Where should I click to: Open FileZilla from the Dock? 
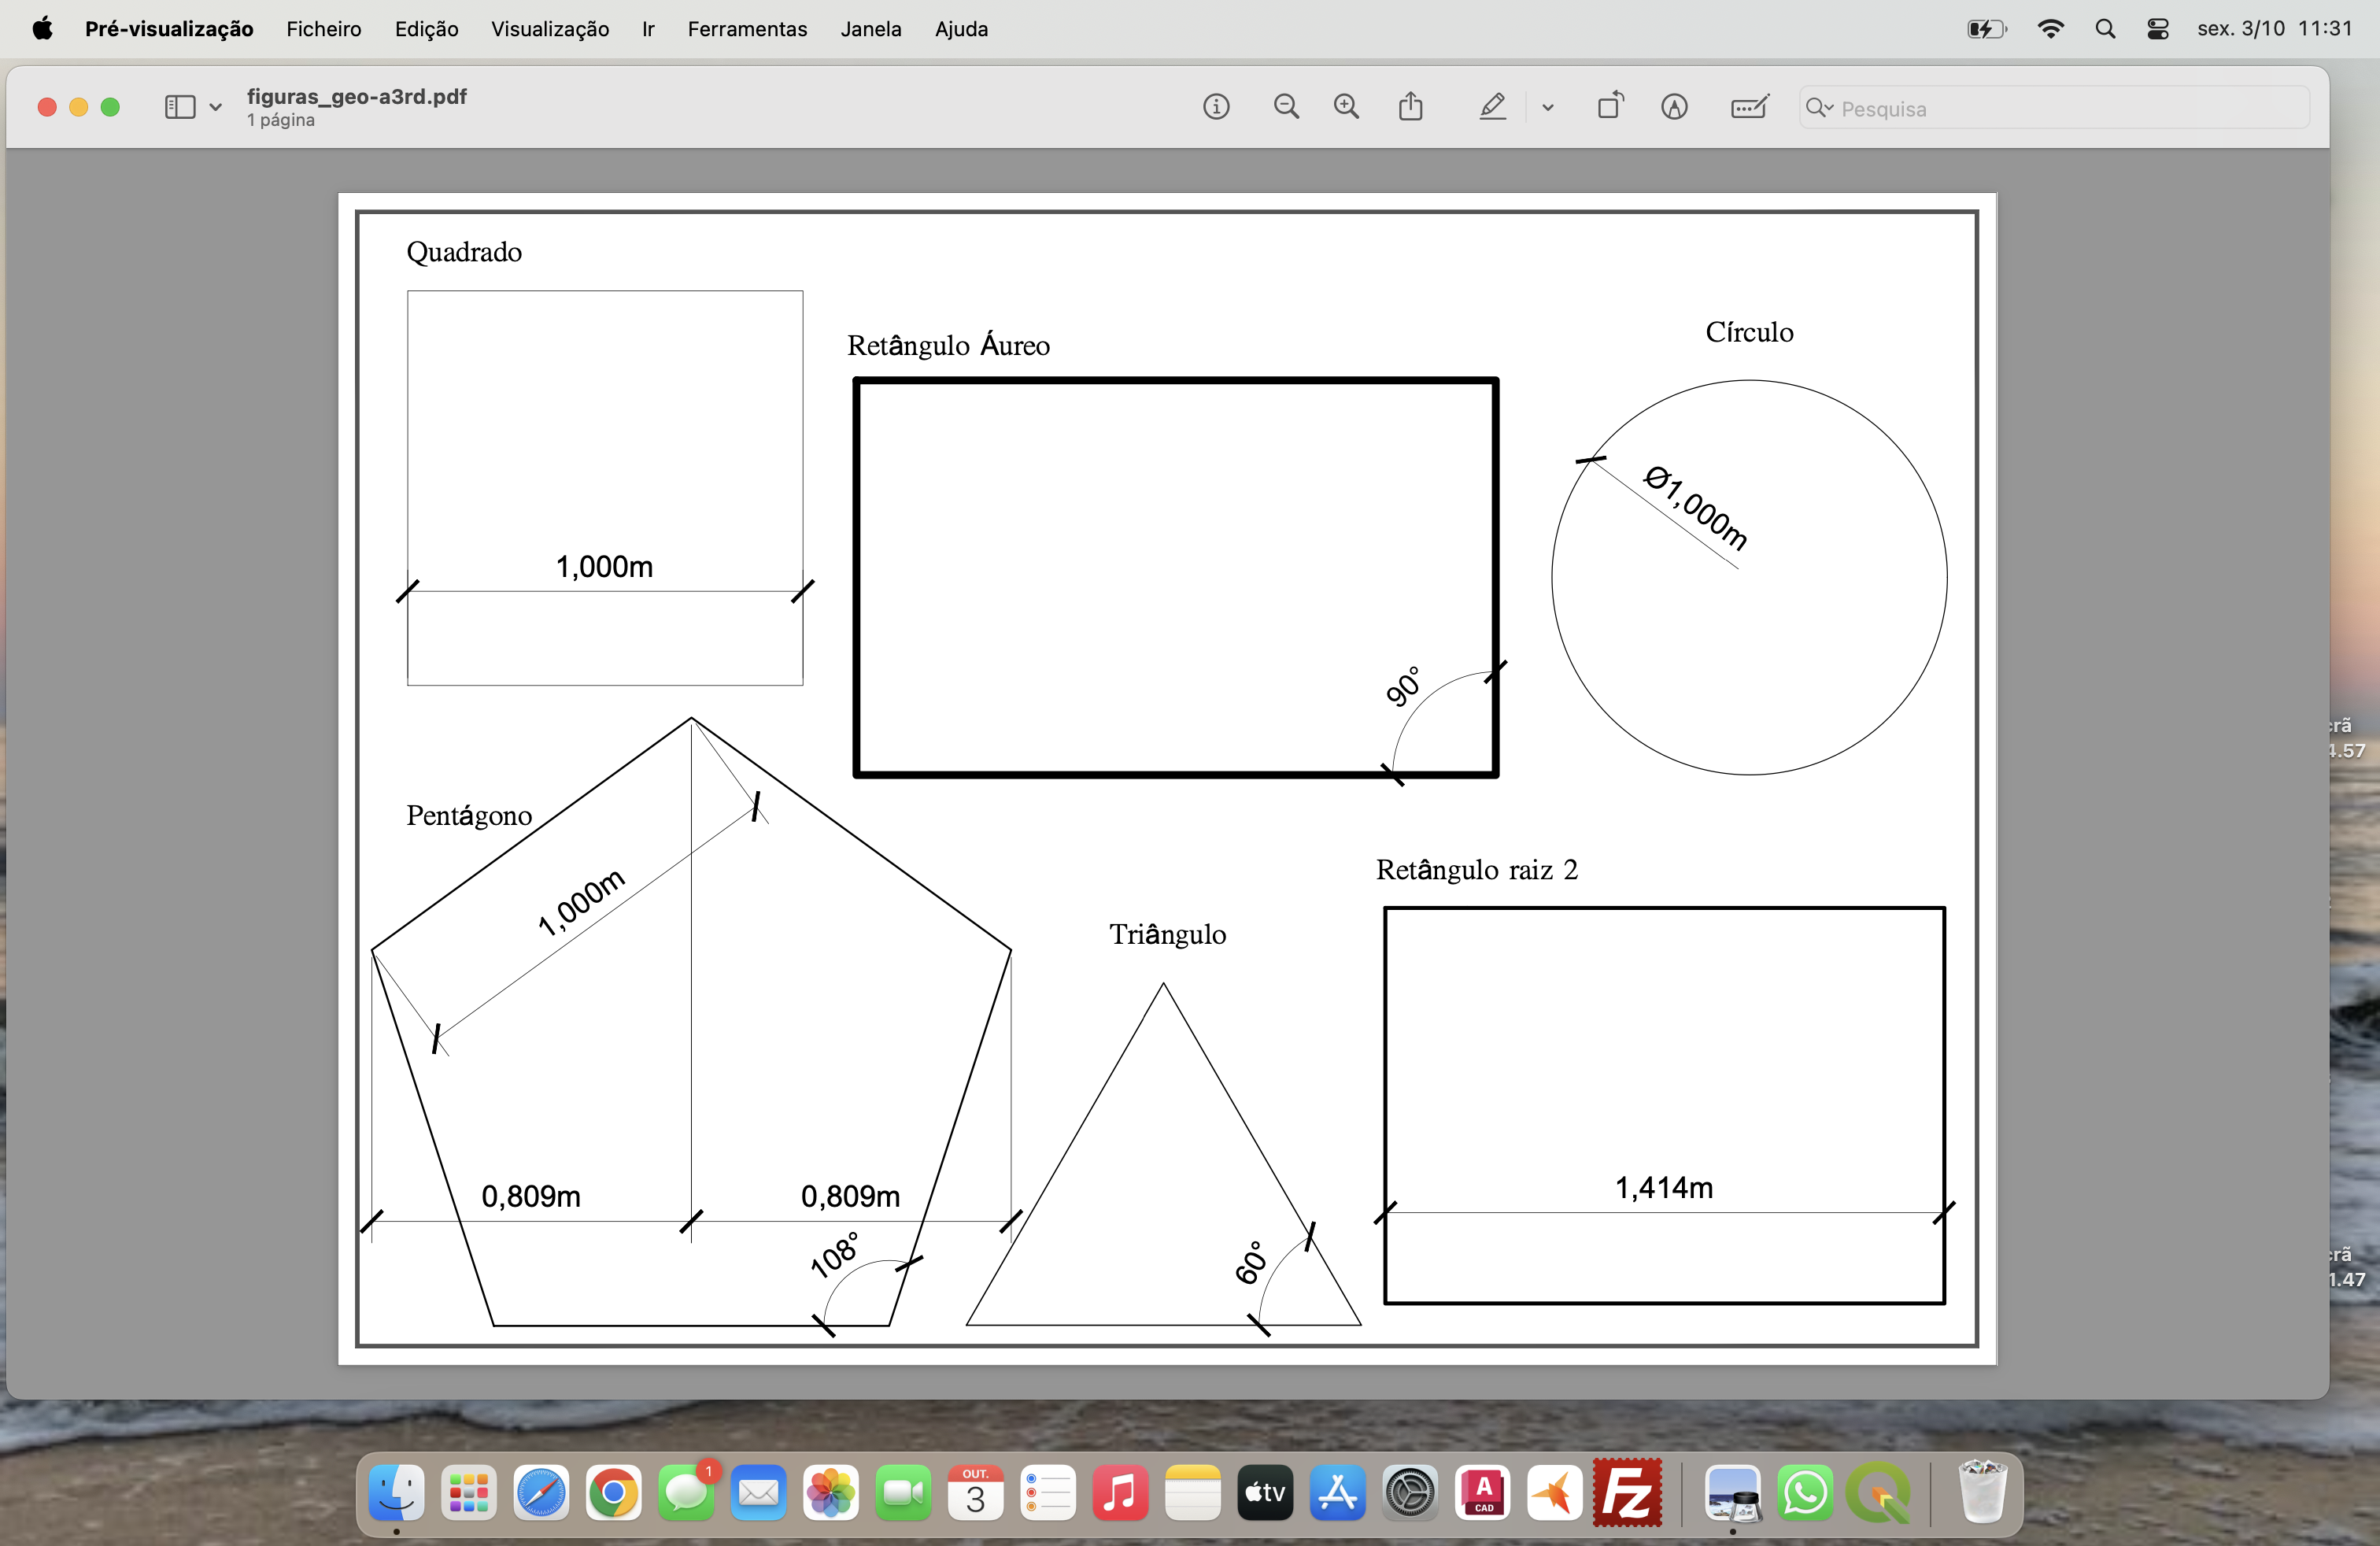(x=1627, y=1493)
